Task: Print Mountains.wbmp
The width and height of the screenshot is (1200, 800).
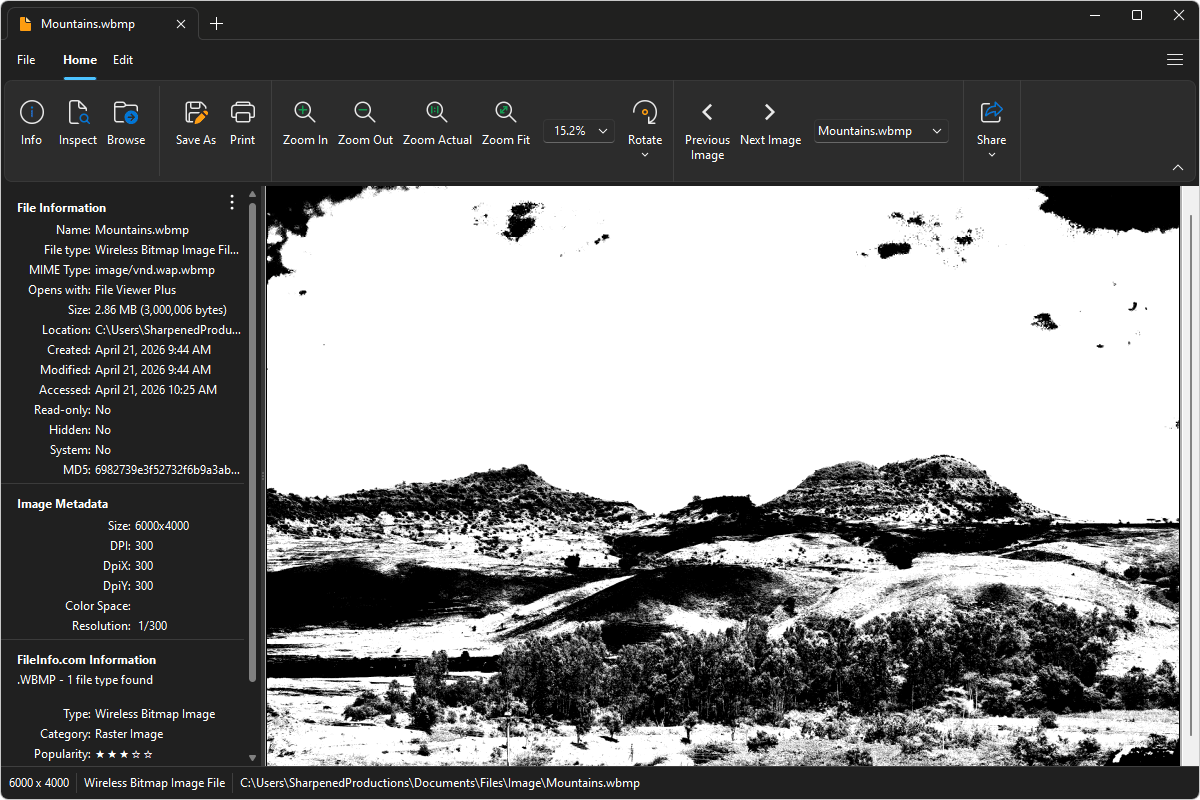Action: click(x=242, y=122)
